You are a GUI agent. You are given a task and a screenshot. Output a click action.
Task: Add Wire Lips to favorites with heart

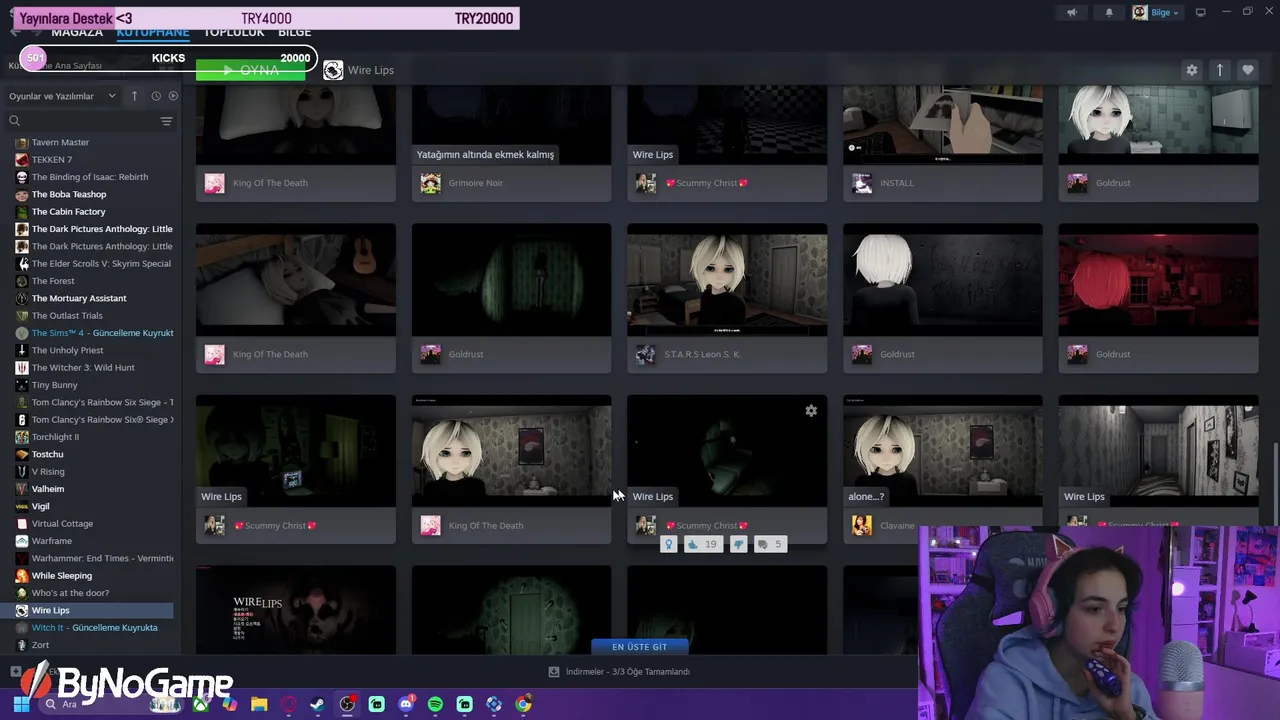[1248, 70]
